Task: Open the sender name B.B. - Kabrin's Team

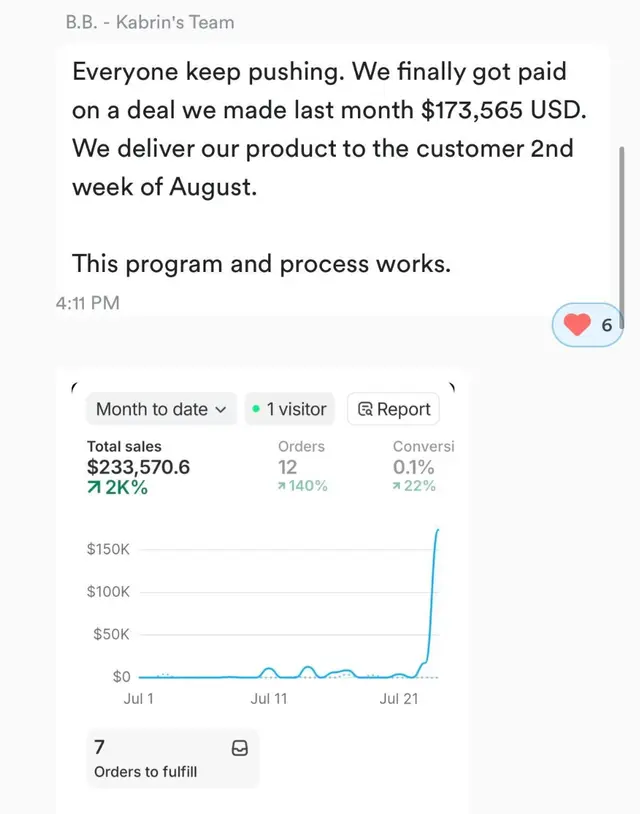Action: [150, 21]
